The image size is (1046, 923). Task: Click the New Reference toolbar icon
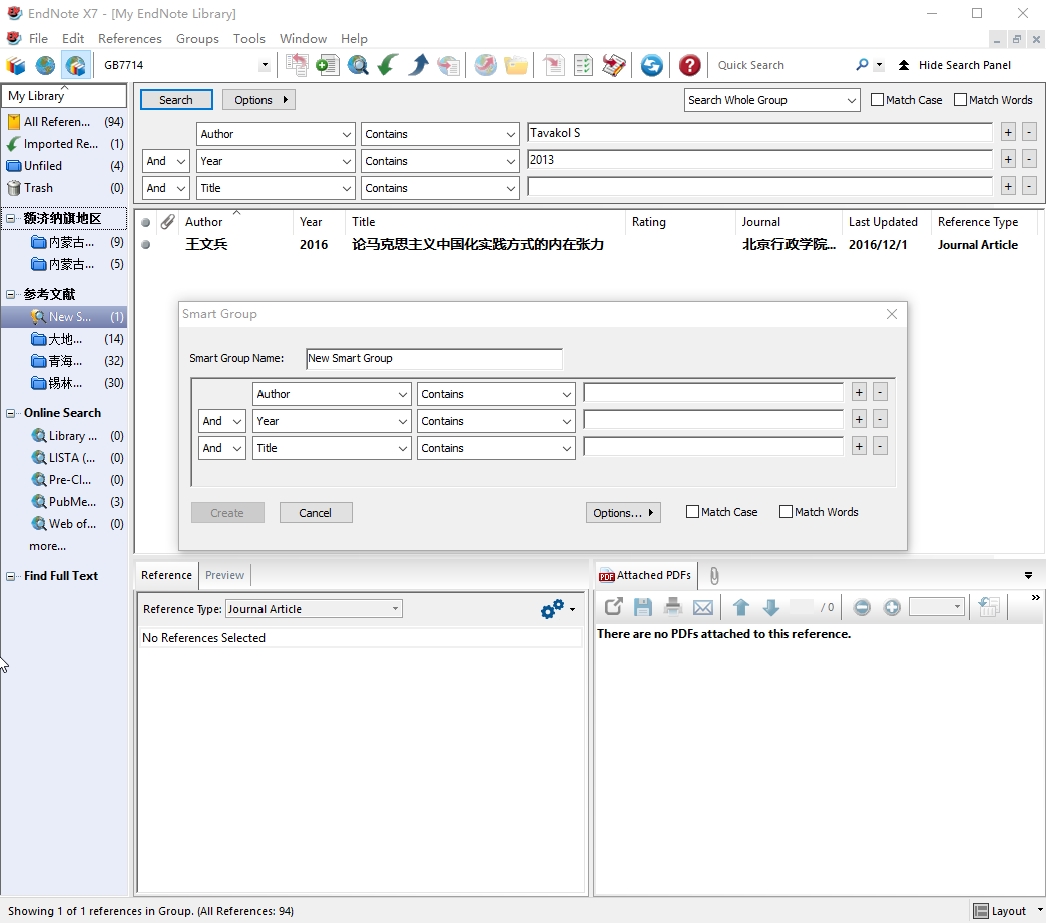(x=327, y=66)
